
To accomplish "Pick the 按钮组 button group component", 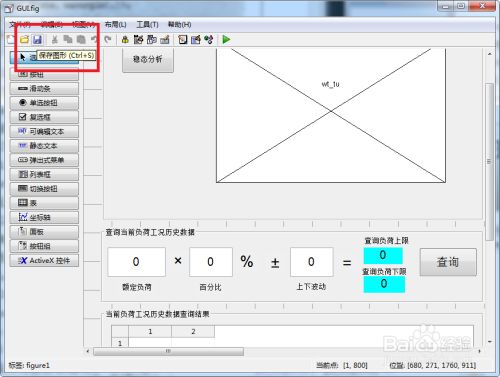I will pos(44,246).
